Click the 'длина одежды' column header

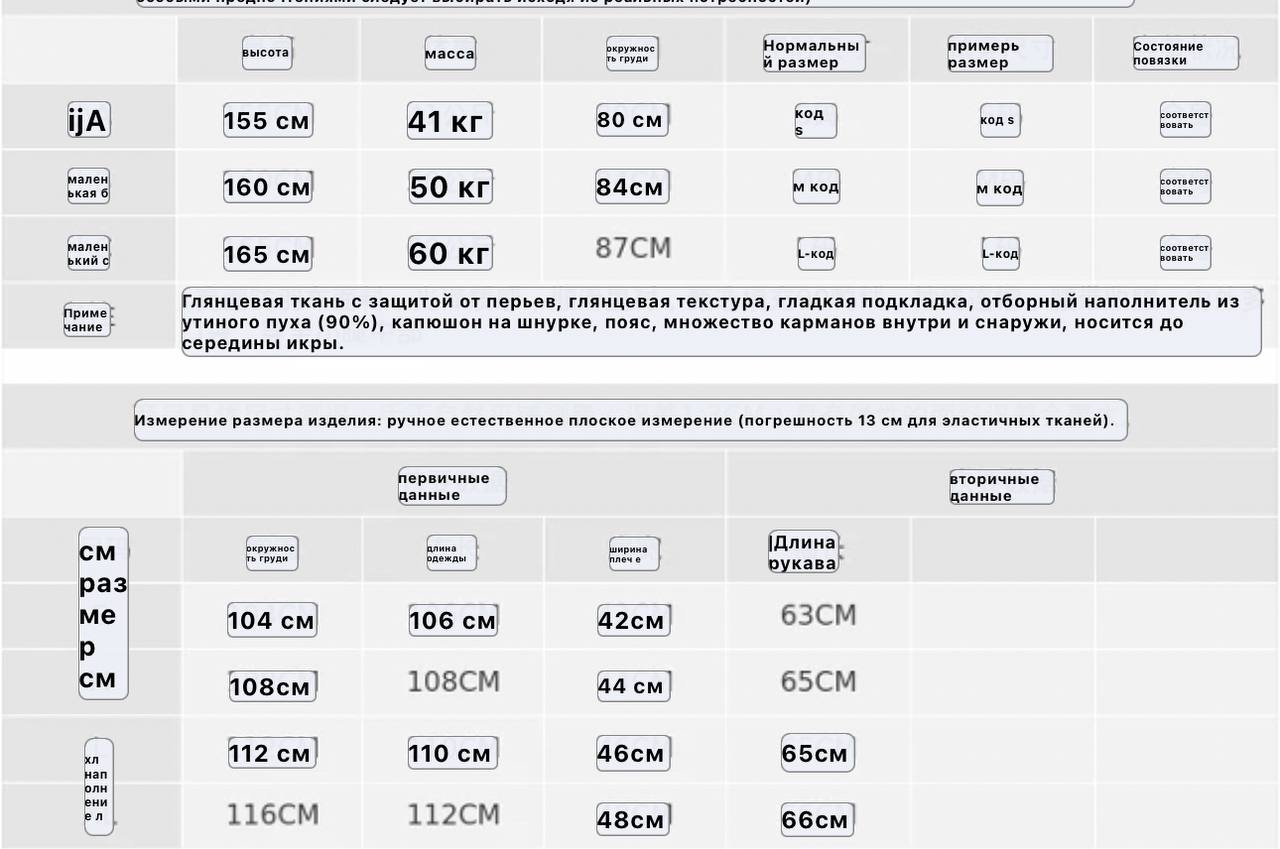[451, 553]
